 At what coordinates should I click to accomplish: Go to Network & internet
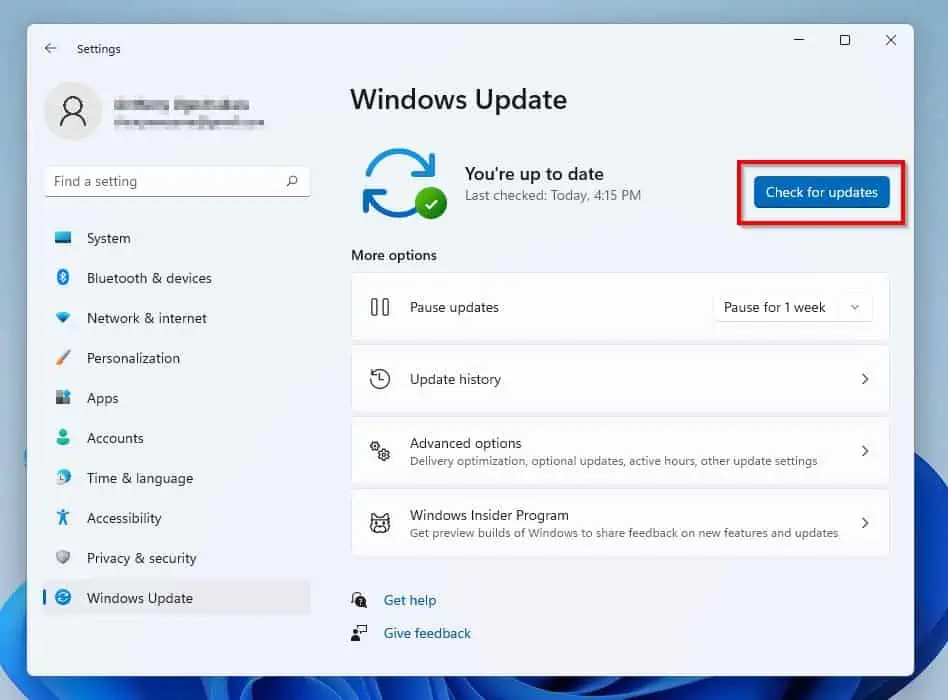click(x=177, y=318)
